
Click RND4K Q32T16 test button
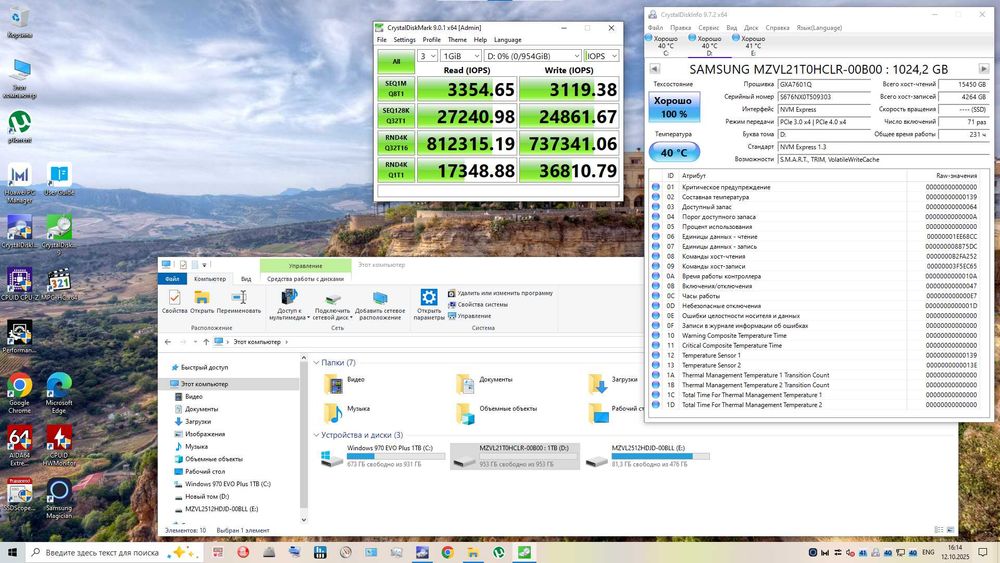click(x=396, y=143)
